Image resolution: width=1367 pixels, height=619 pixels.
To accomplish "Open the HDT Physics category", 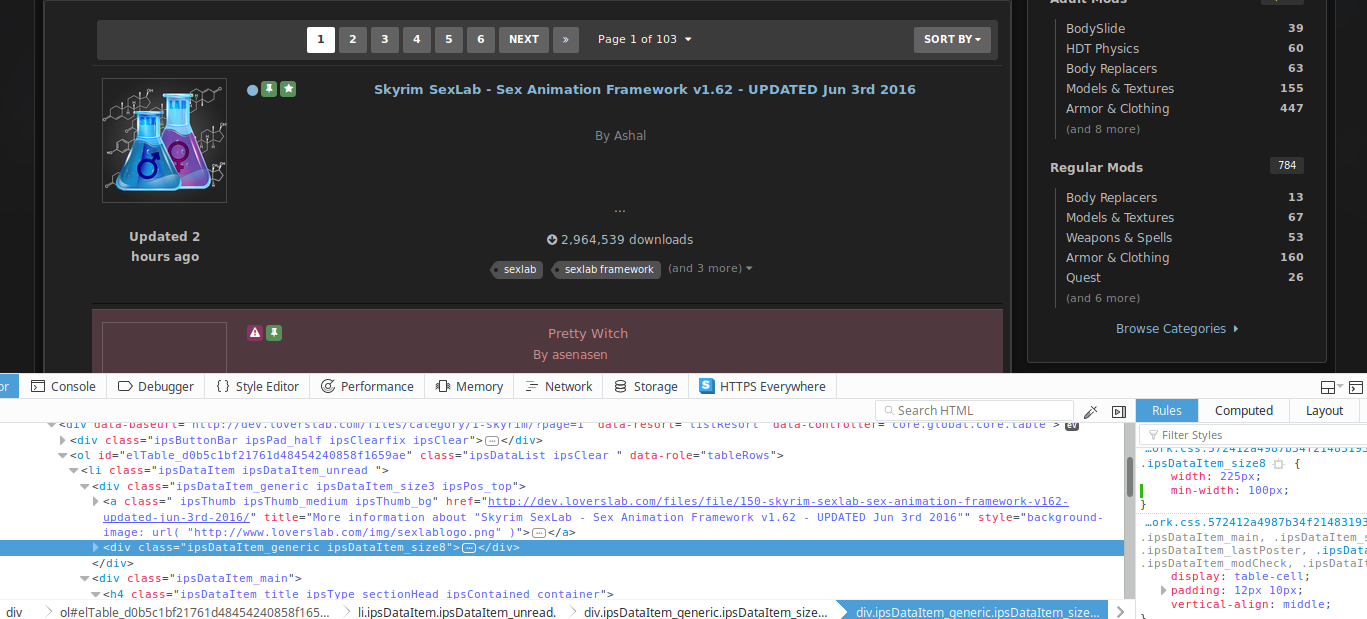I will 1102,49.
